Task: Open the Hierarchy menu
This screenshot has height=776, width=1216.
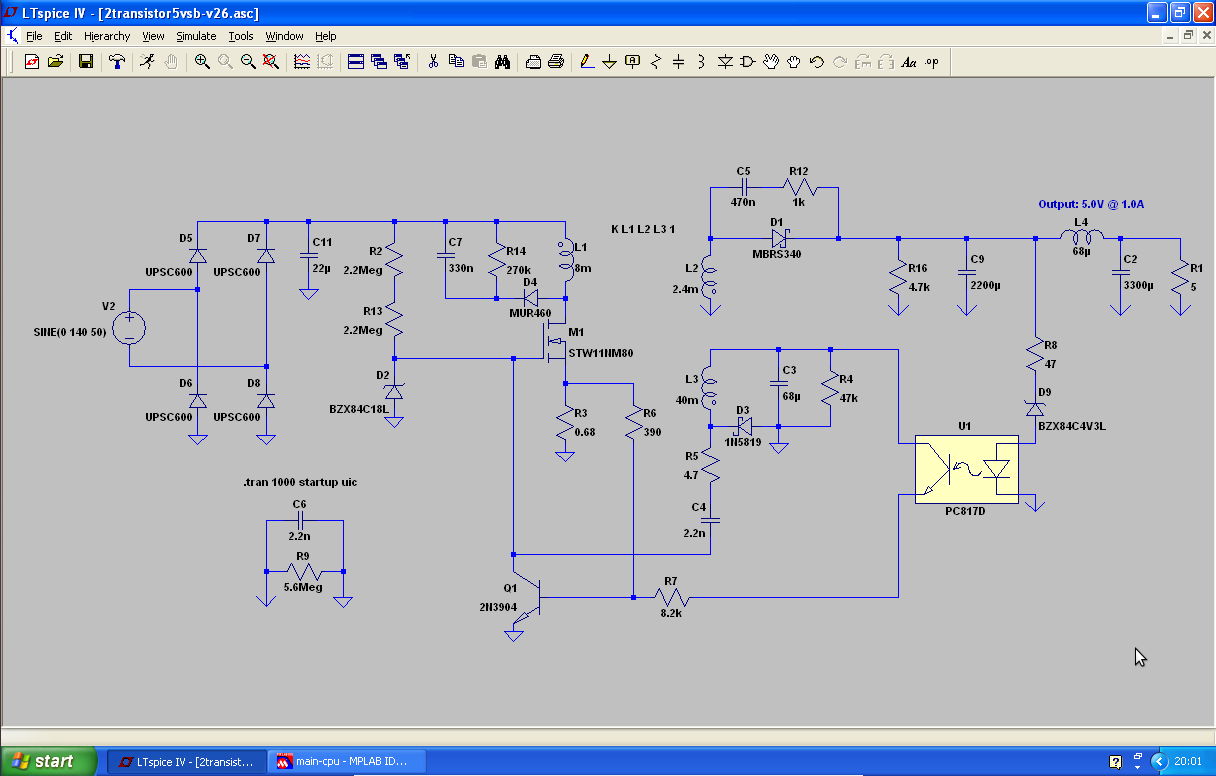Action: 107,36
